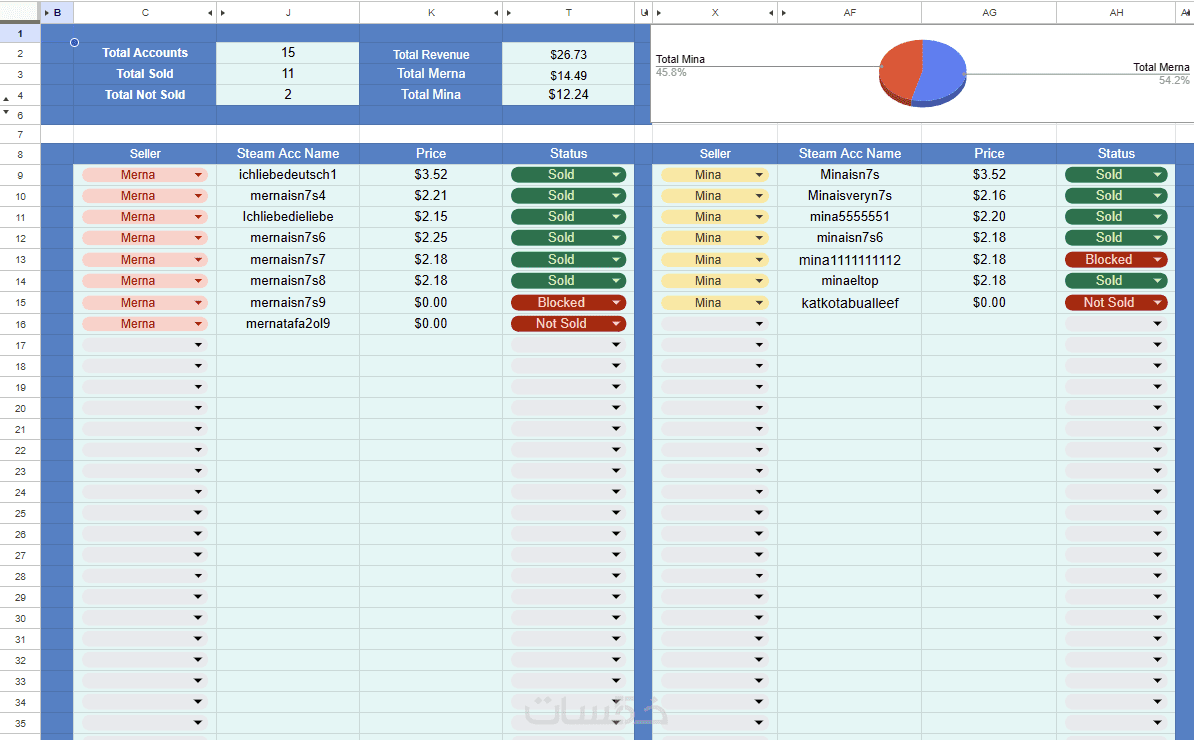The image size is (1194, 740).
Task: Select the Total Accounts value 15
Action: tap(288, 53)
